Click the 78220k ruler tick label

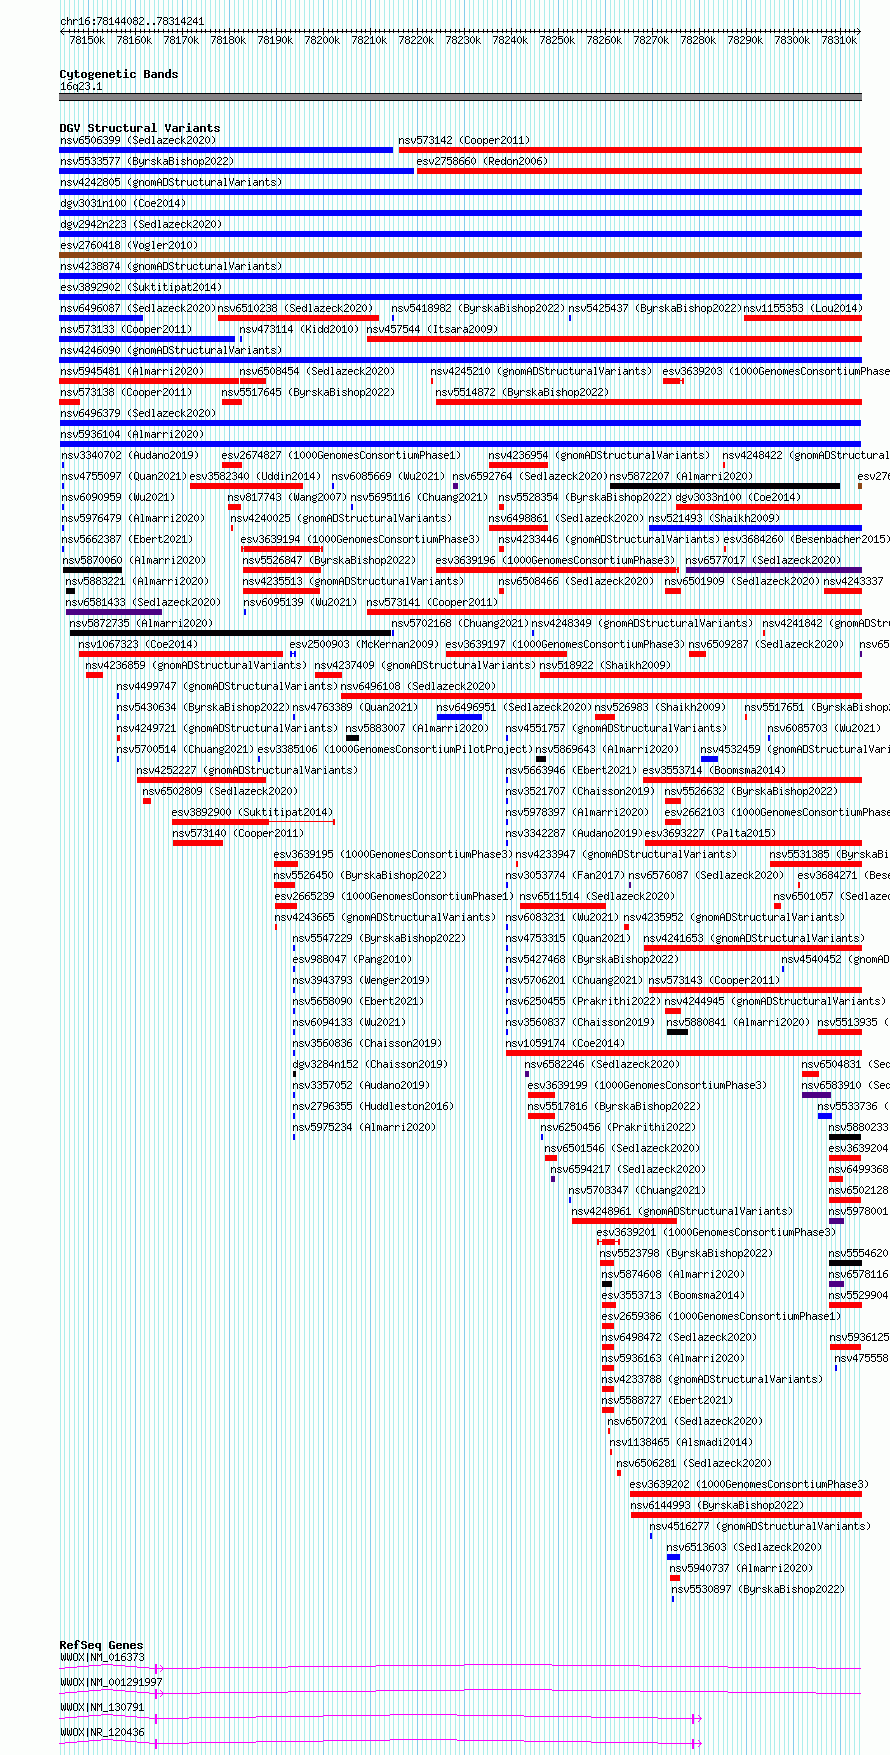416,40
